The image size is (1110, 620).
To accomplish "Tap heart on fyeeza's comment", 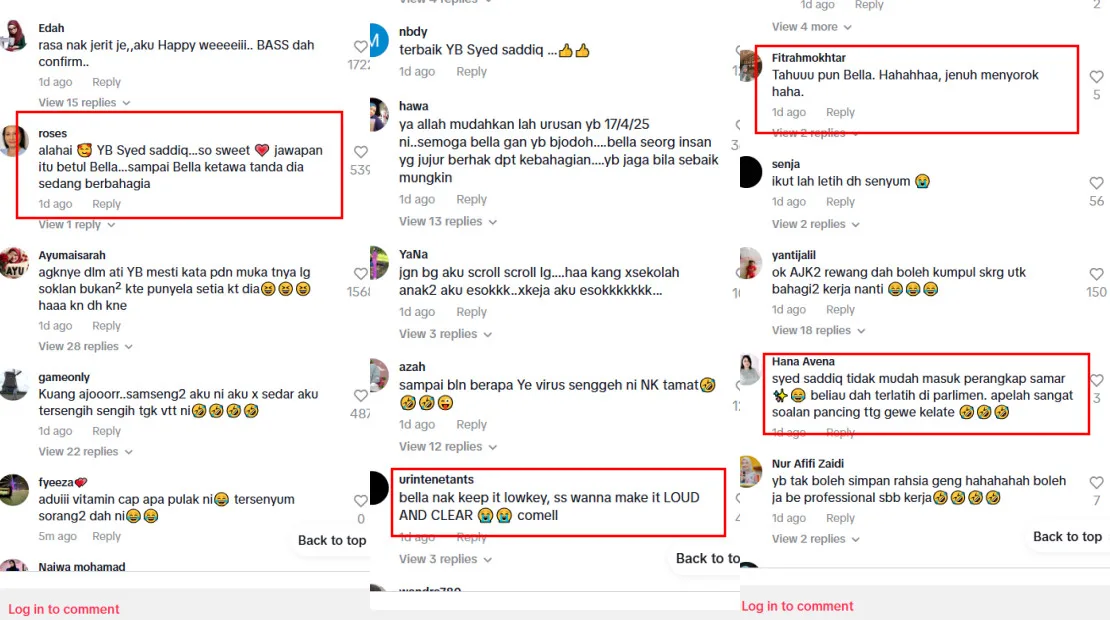I will coord(361,500).
